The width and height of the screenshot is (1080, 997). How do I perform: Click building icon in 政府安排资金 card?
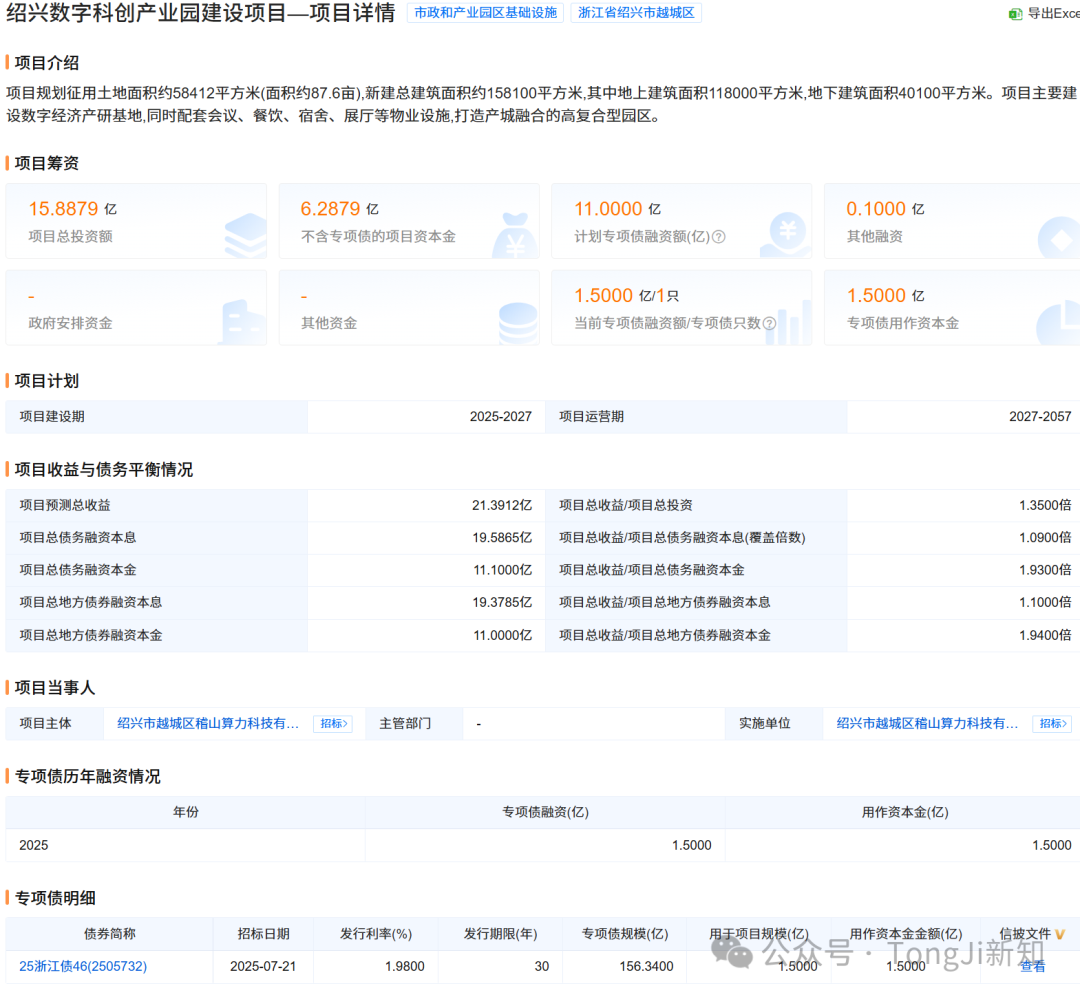243,322
